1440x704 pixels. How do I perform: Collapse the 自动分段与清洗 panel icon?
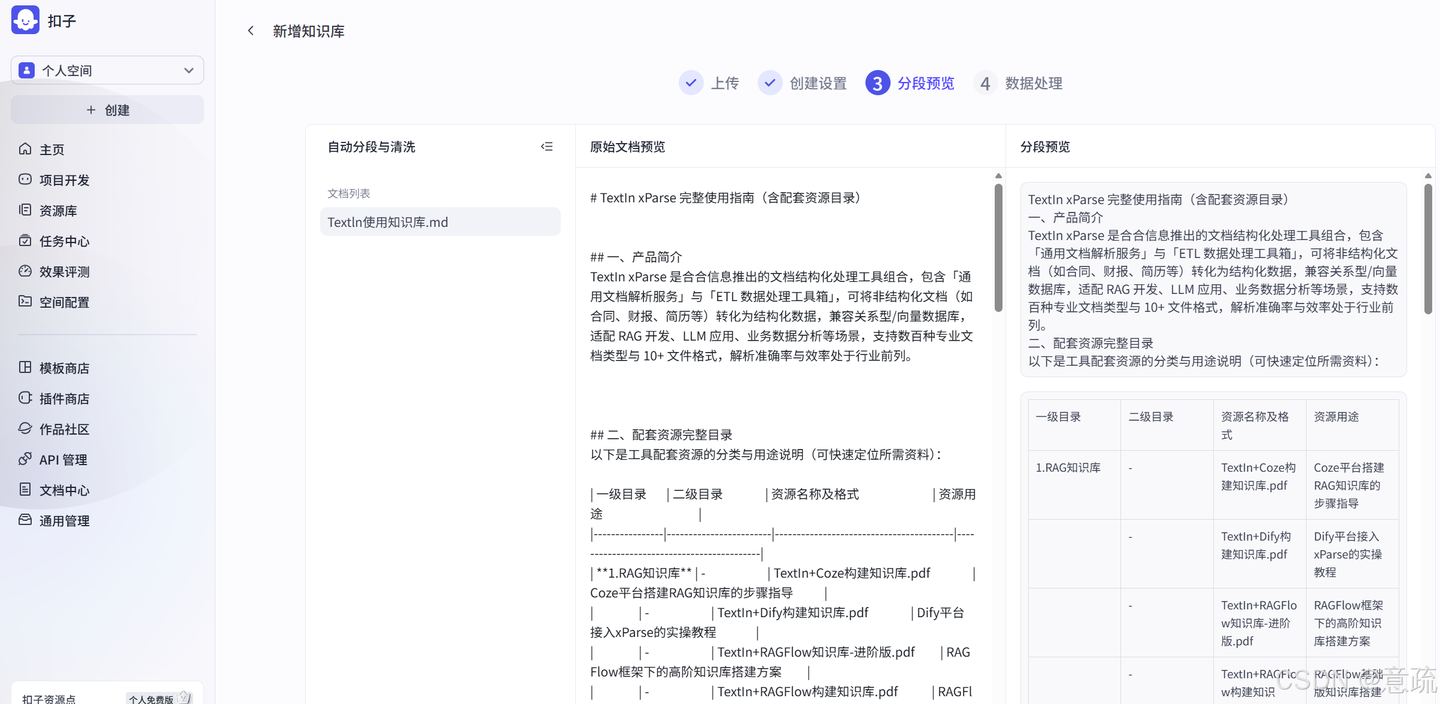pos(546,147)
